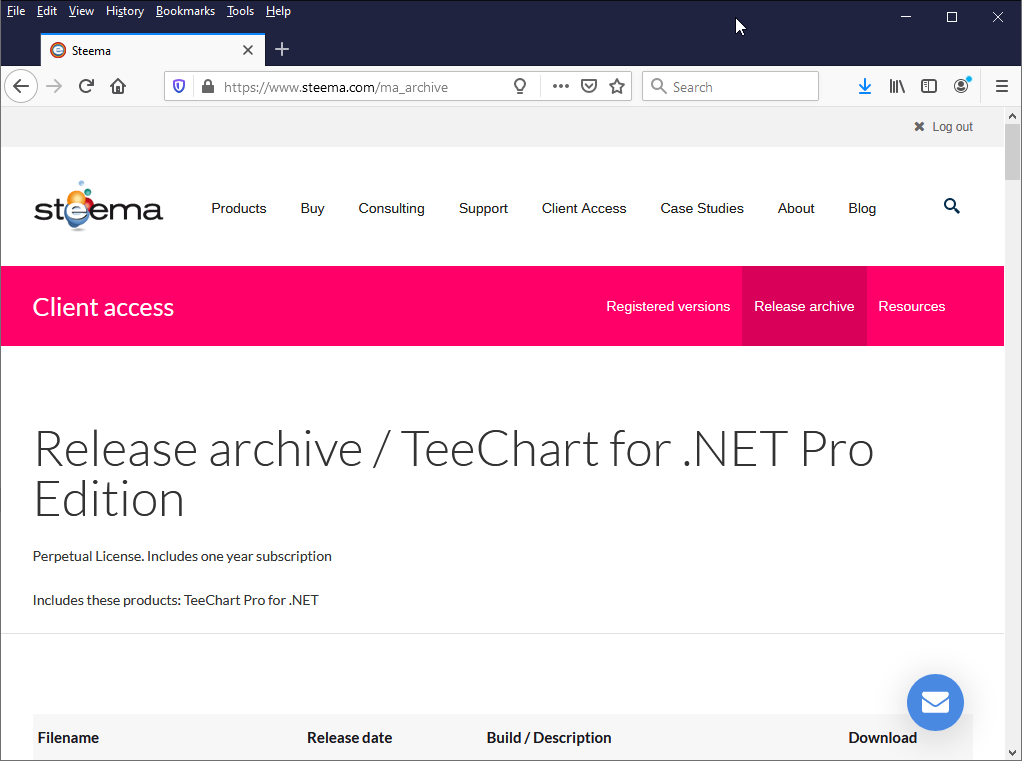Open the History menu
Viewport: 1022px width, 761px height.
coord(124,11)
